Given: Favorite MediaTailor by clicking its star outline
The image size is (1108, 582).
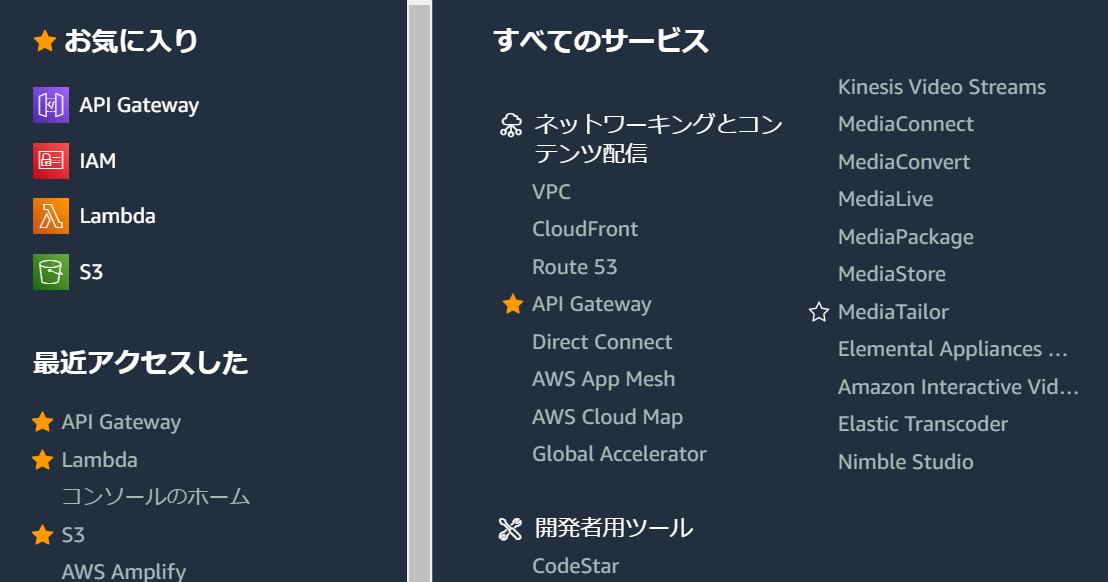Looking at the screenshot, I should pyautogui.click(x=818, y=311).
